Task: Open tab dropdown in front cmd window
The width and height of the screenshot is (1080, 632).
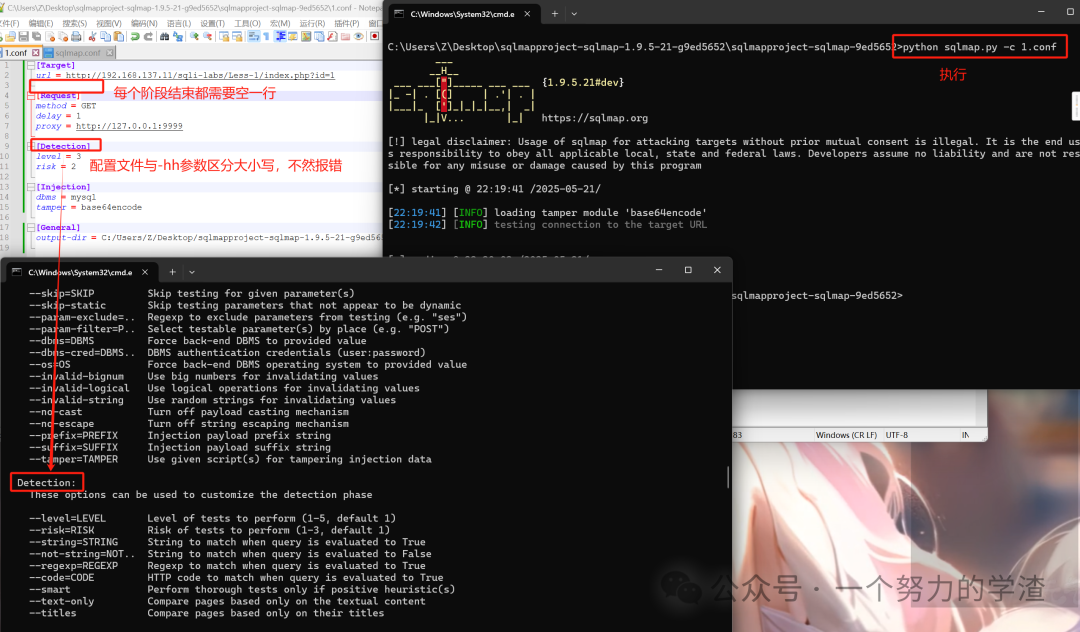Action: (191, 272)
